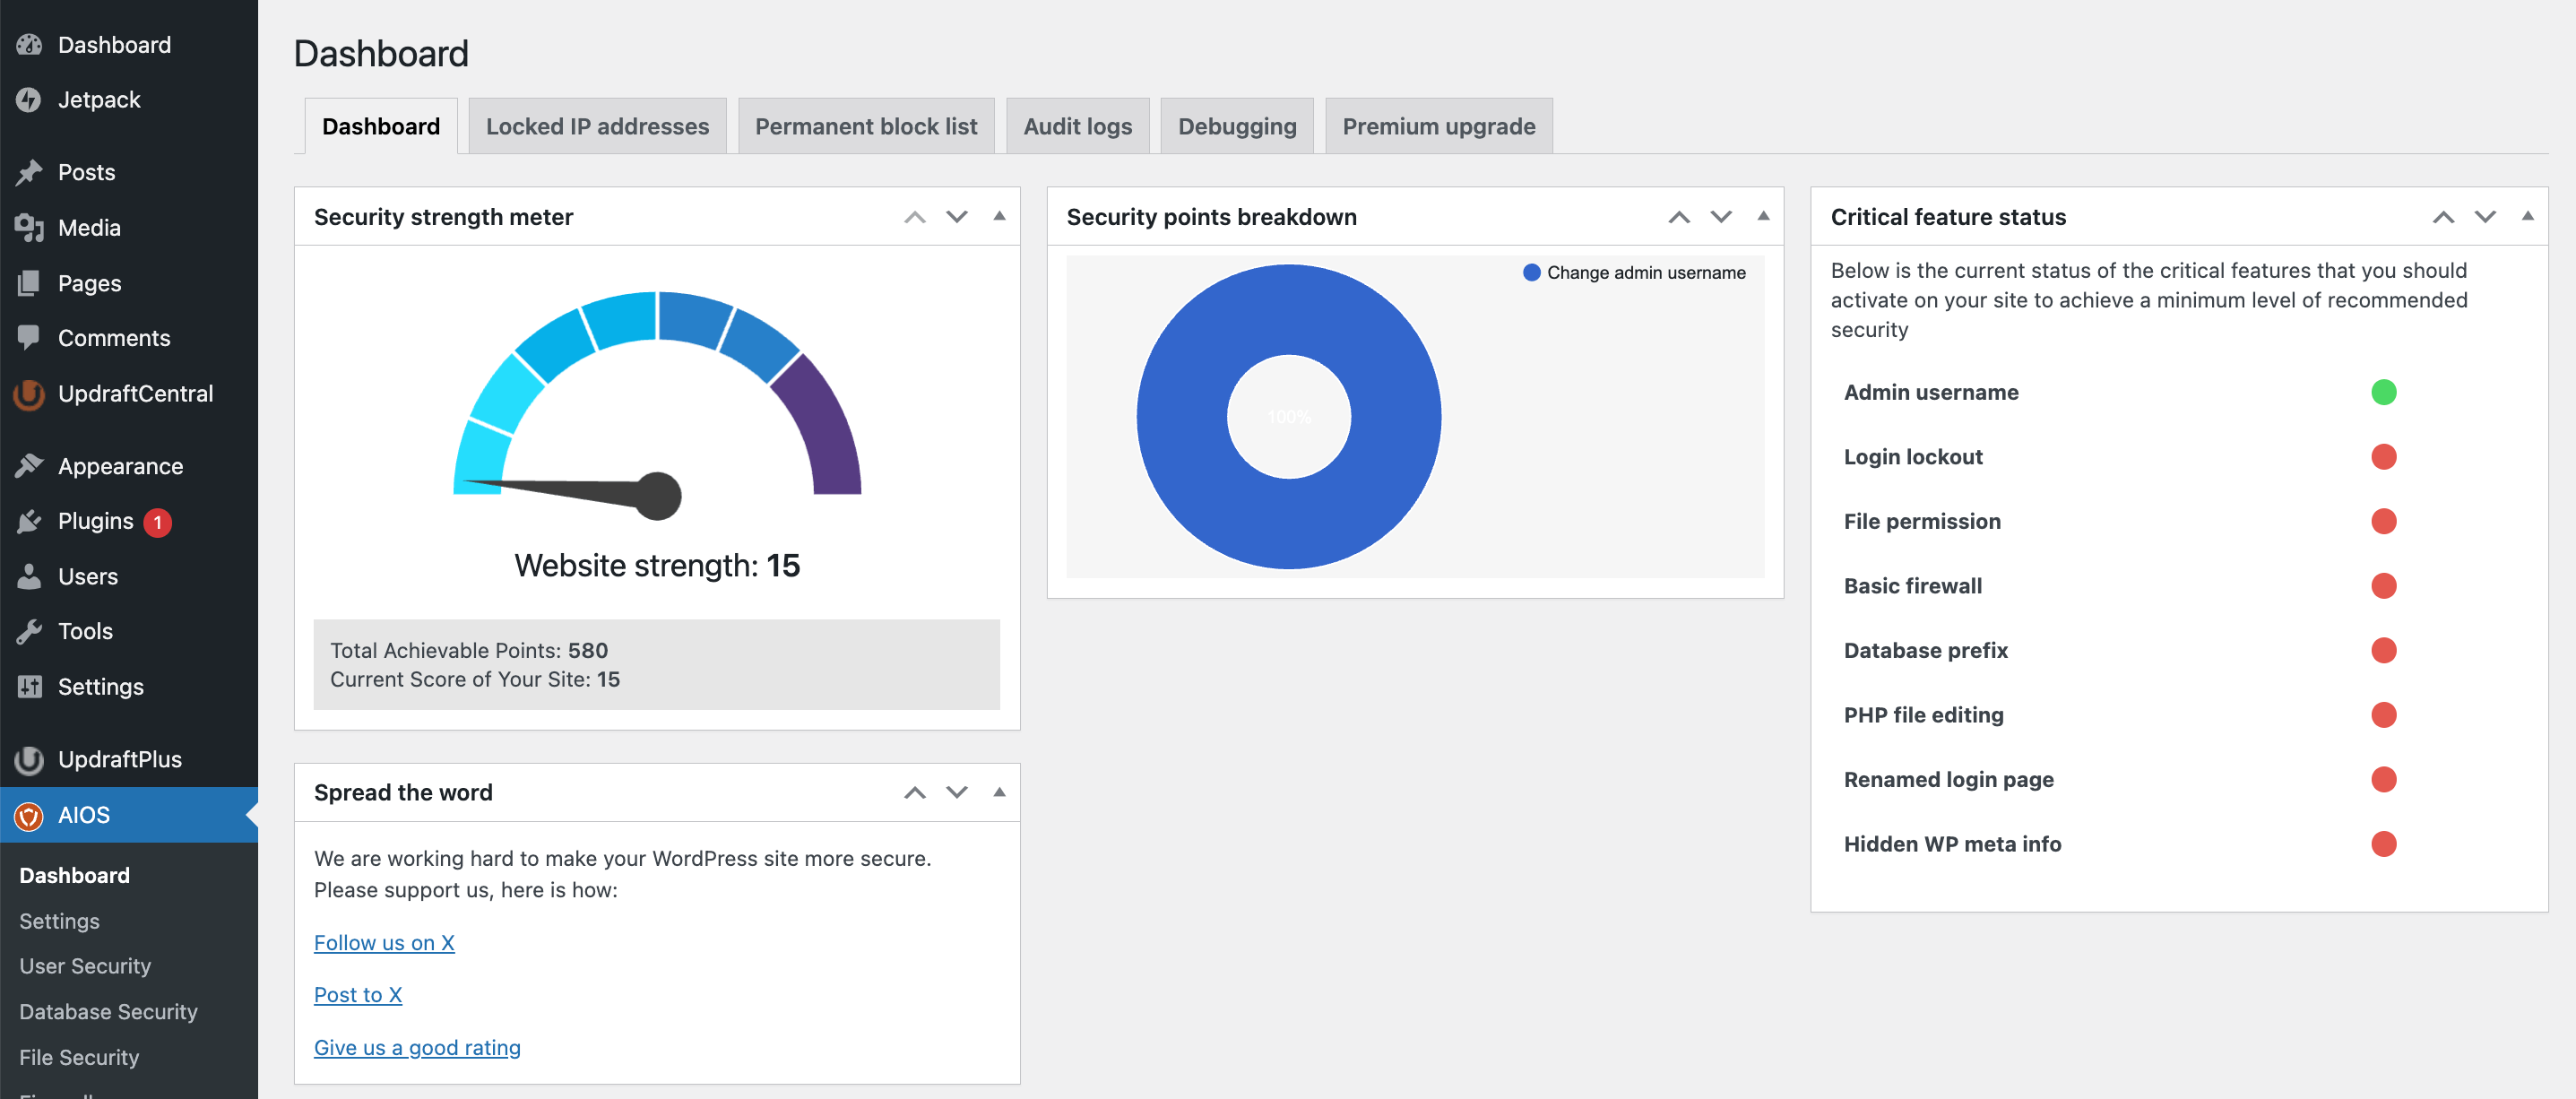The height and width of the screenshot is (1099, 2576).
Task: Click the UpdraftCentral sidebar icon
Action: [x=29, y=394]
